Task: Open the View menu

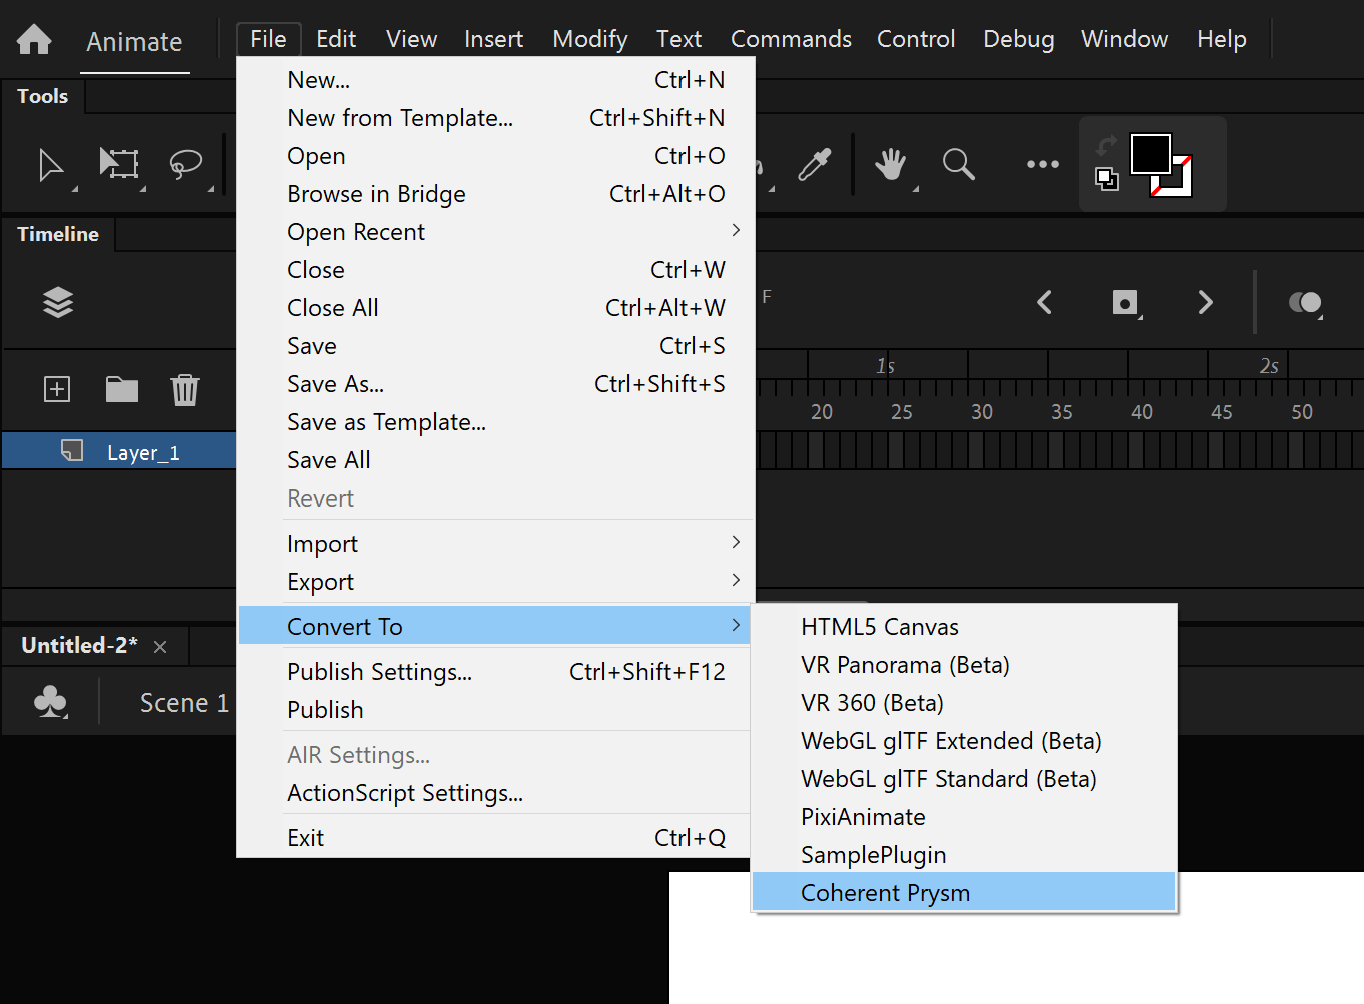Action: [411, 39]
